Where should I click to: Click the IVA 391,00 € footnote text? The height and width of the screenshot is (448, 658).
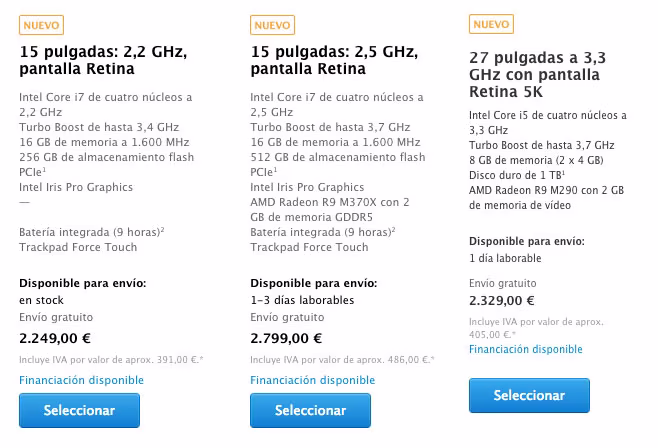coord(111,359)
